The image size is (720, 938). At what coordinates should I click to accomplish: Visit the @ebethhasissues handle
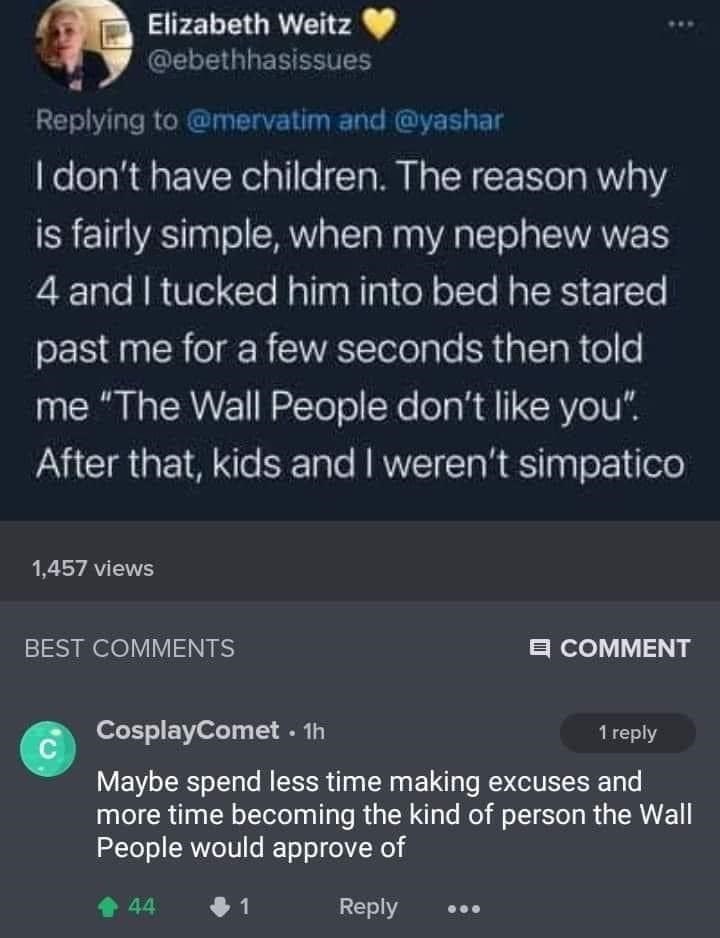tap(259, 60)
